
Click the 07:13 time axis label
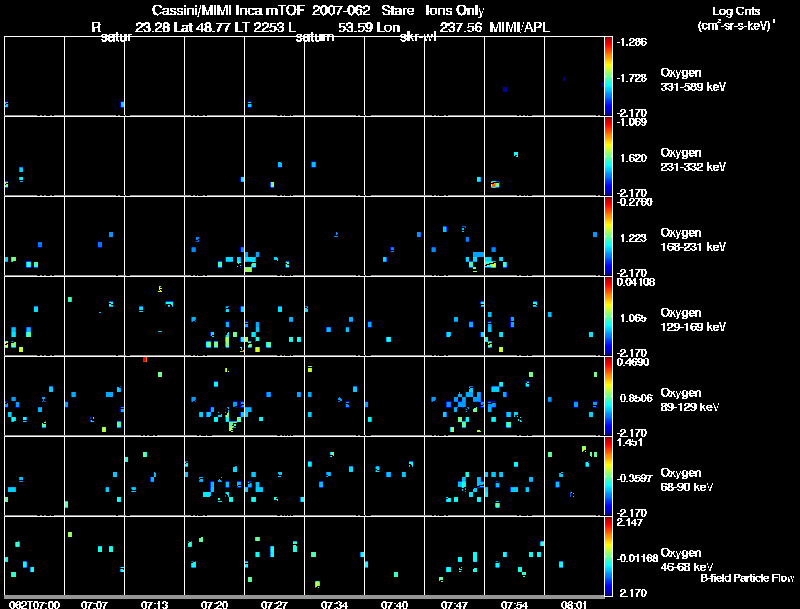pyautogui.click(x=154, y=604)
